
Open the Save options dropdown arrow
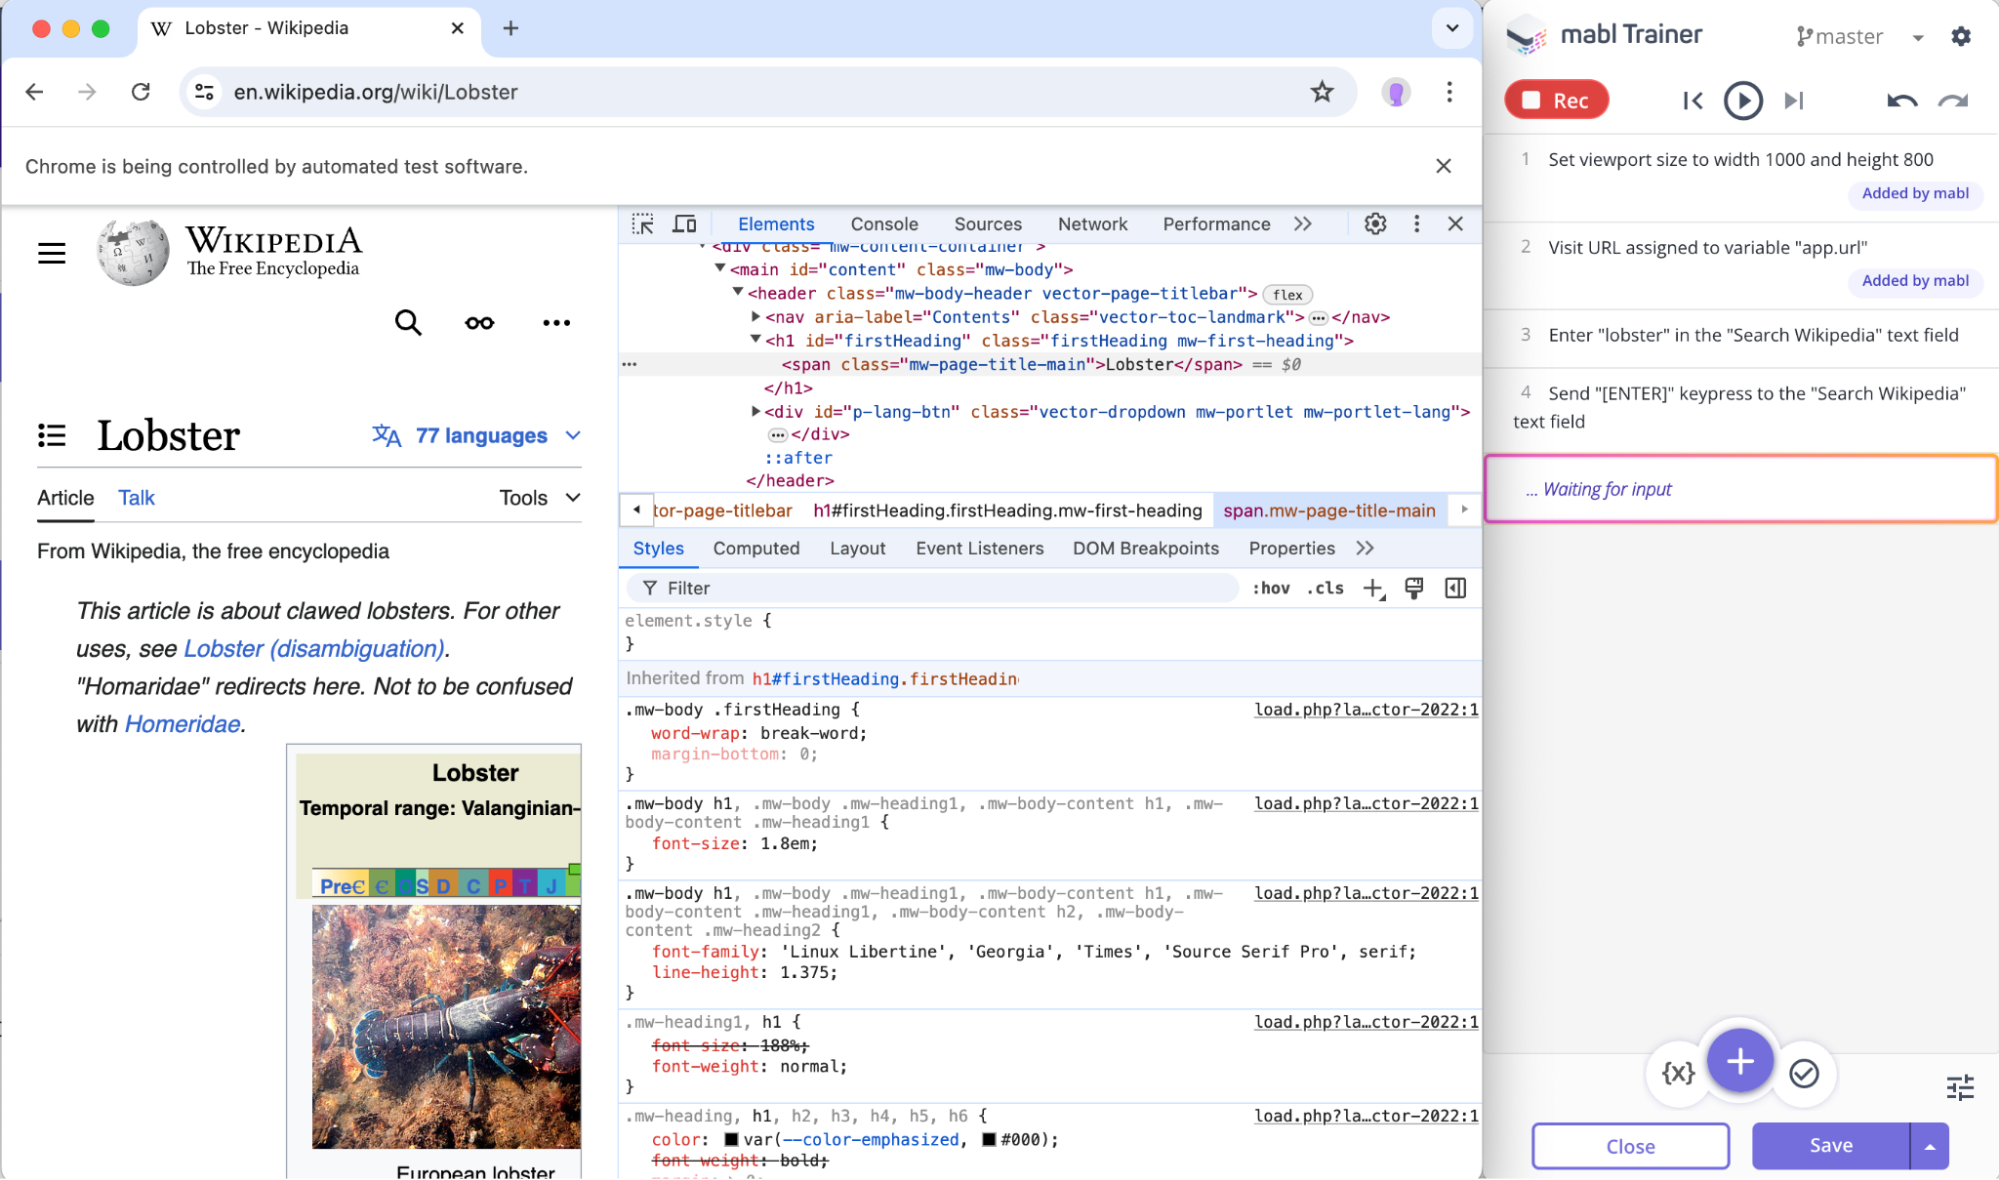point(1929,1146)
